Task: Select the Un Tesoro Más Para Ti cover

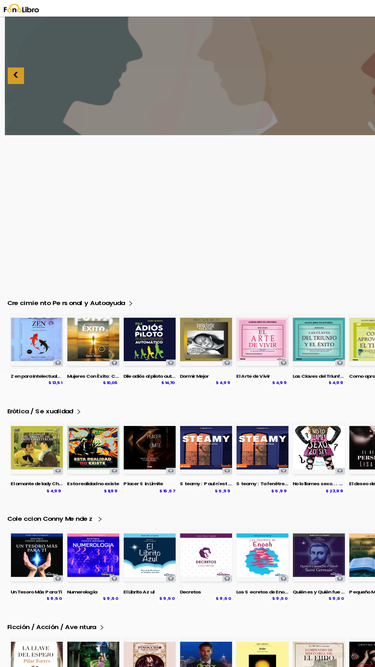Action: (x=37, y=555)
